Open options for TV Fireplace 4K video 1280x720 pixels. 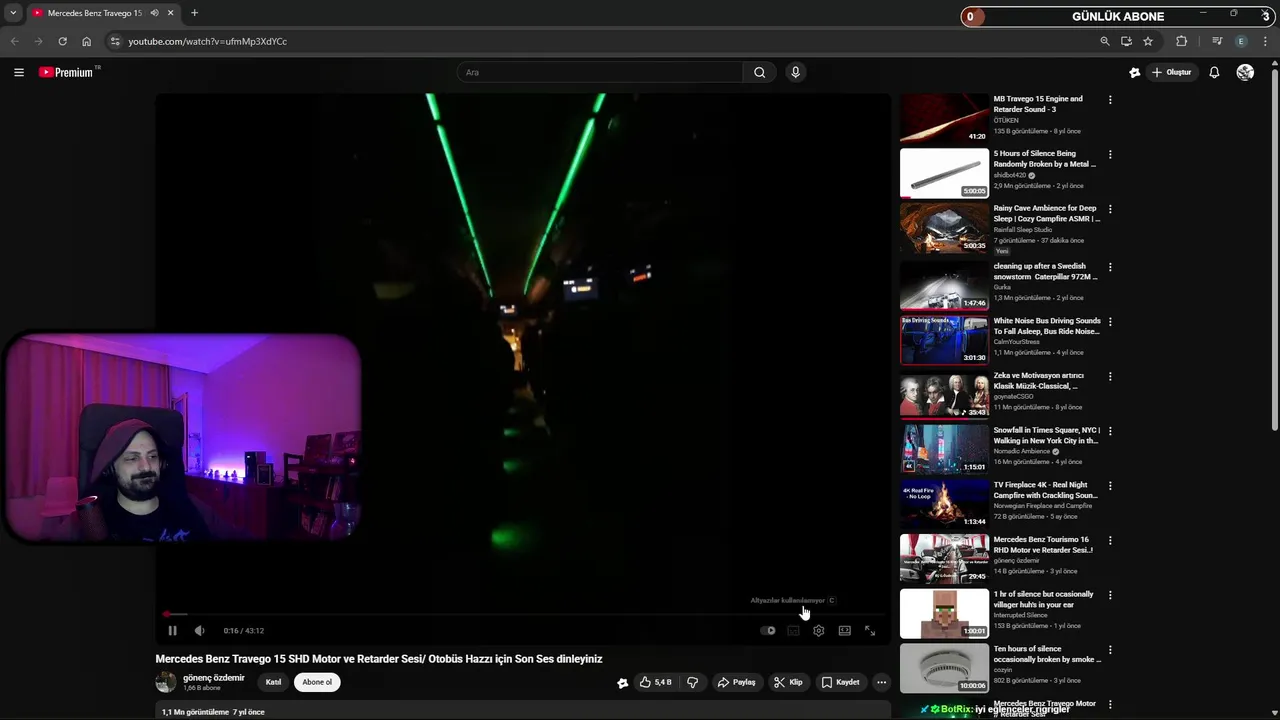[1109, 486]
